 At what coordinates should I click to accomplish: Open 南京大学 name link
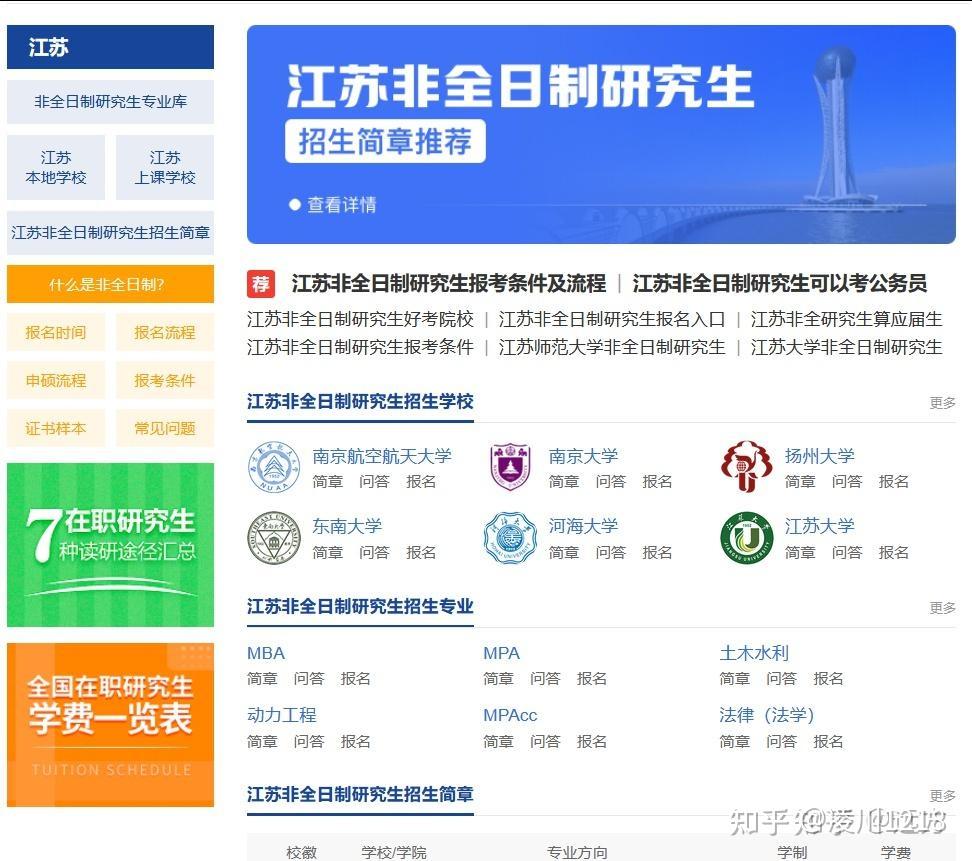[583, 456]
